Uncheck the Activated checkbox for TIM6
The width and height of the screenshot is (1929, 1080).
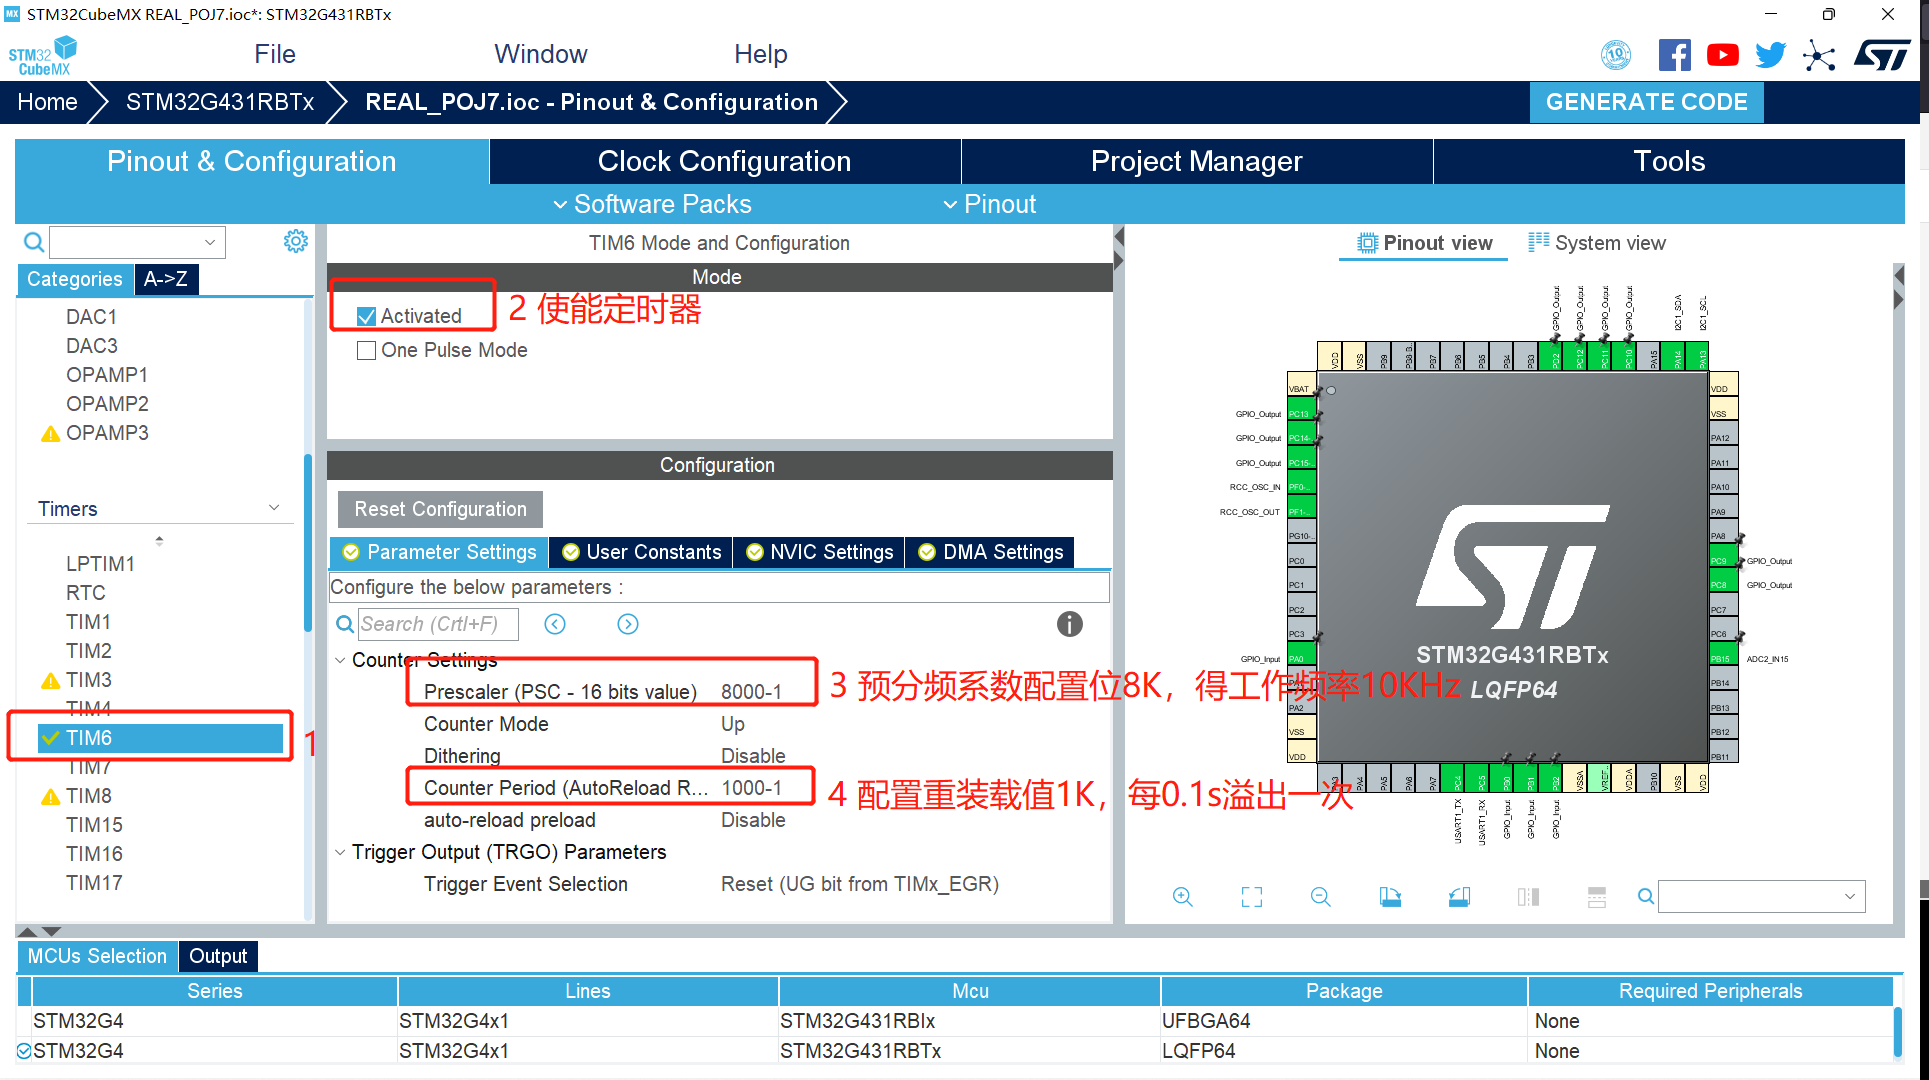[x=367, y=316]
